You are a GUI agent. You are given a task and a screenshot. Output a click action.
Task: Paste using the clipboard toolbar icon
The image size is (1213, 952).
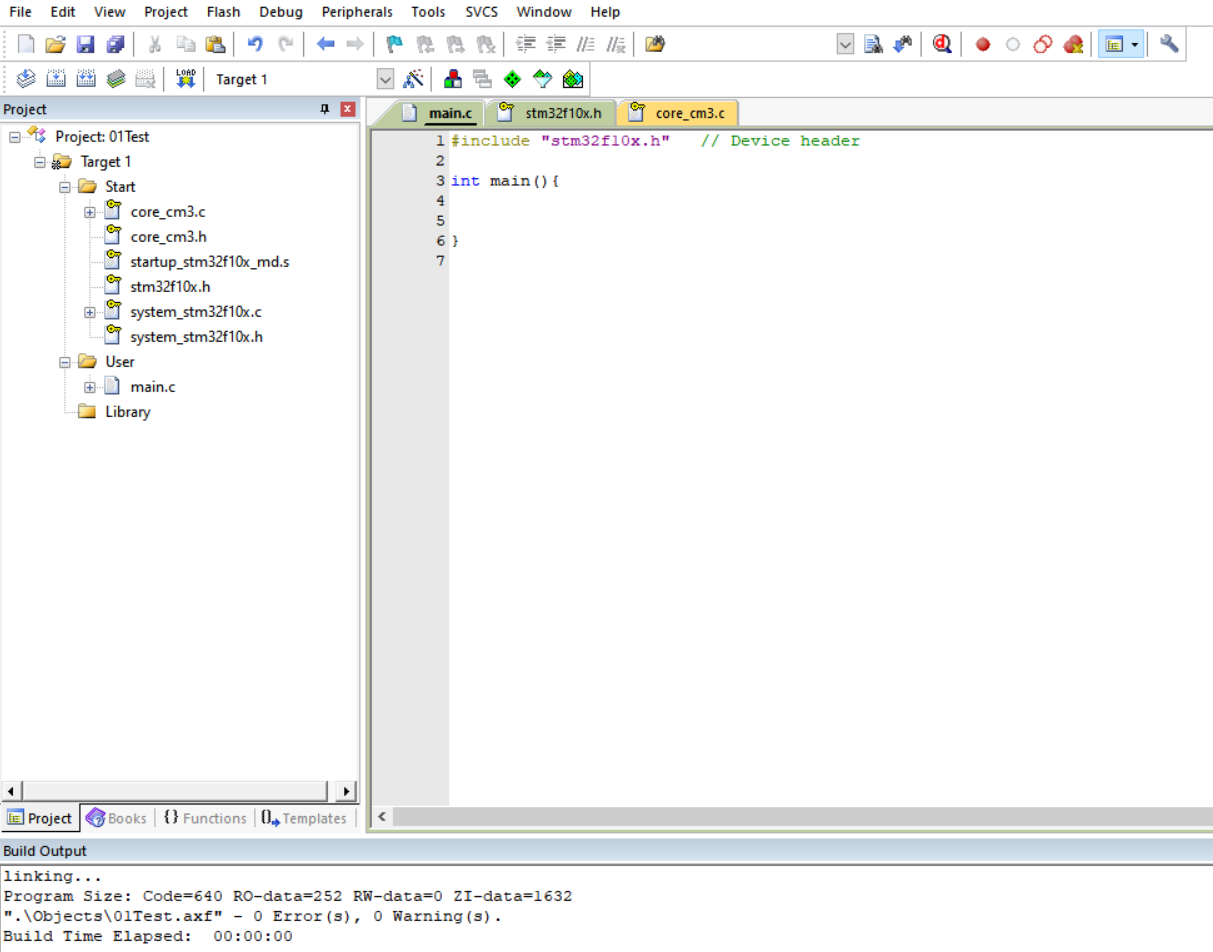pyautogui.click(x=215, y=44)
